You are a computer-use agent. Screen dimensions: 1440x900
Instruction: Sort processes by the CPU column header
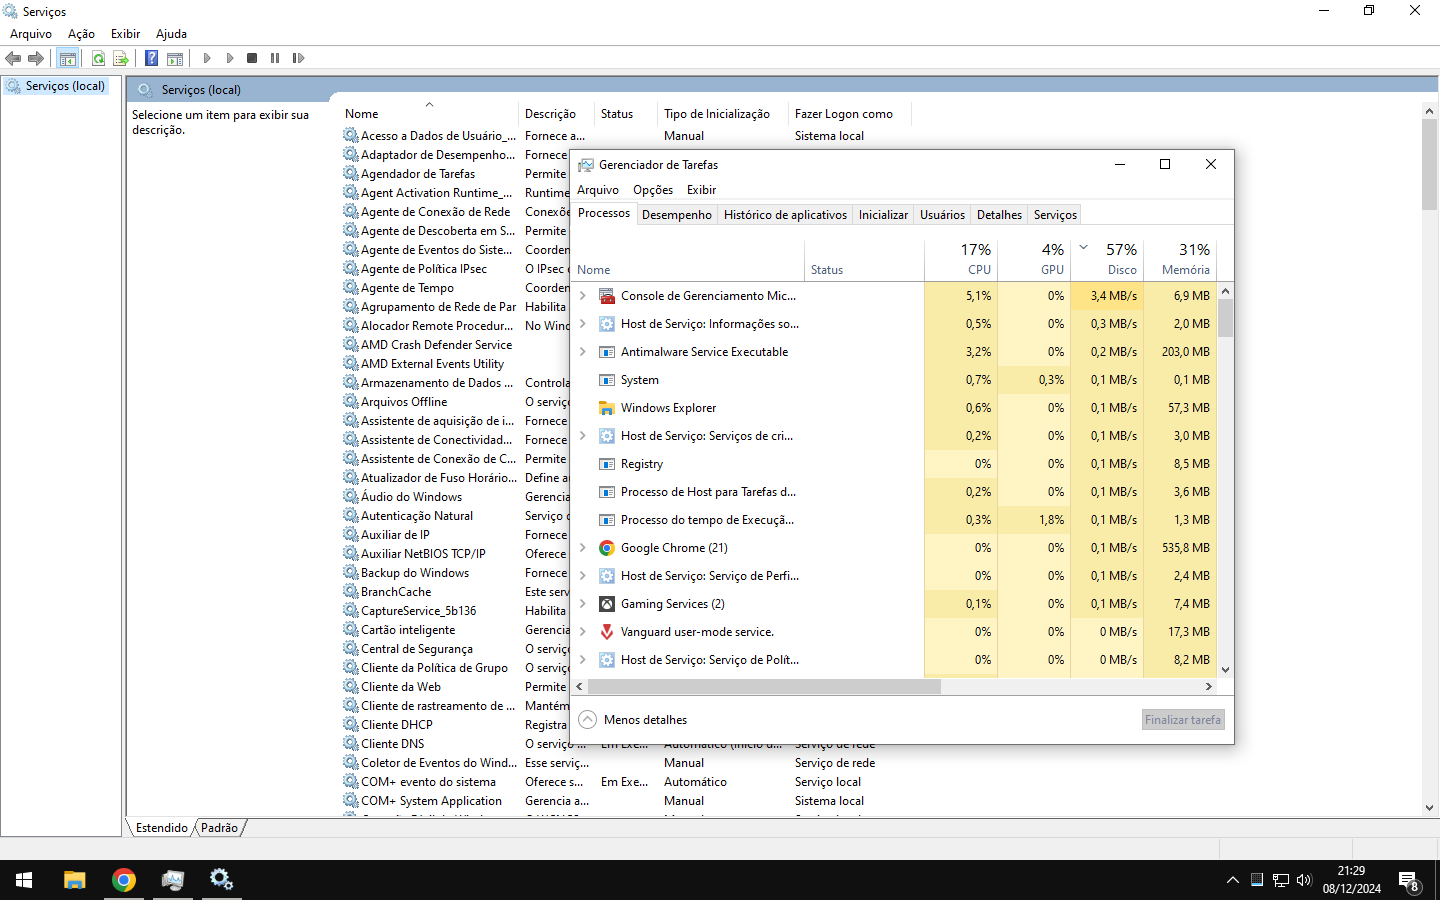962,259
